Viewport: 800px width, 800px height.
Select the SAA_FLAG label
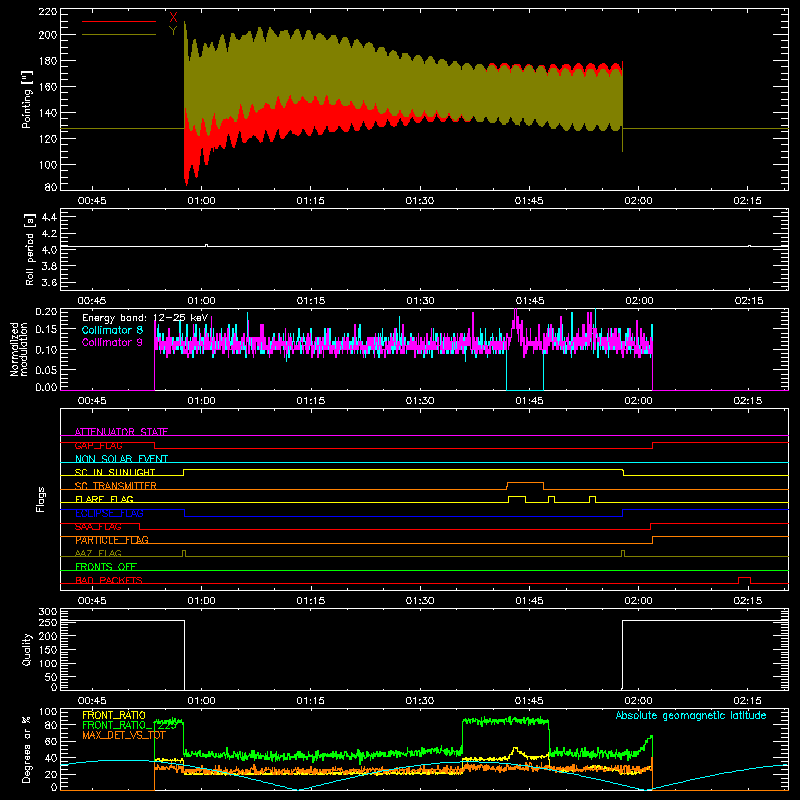[x=98, y=527]
